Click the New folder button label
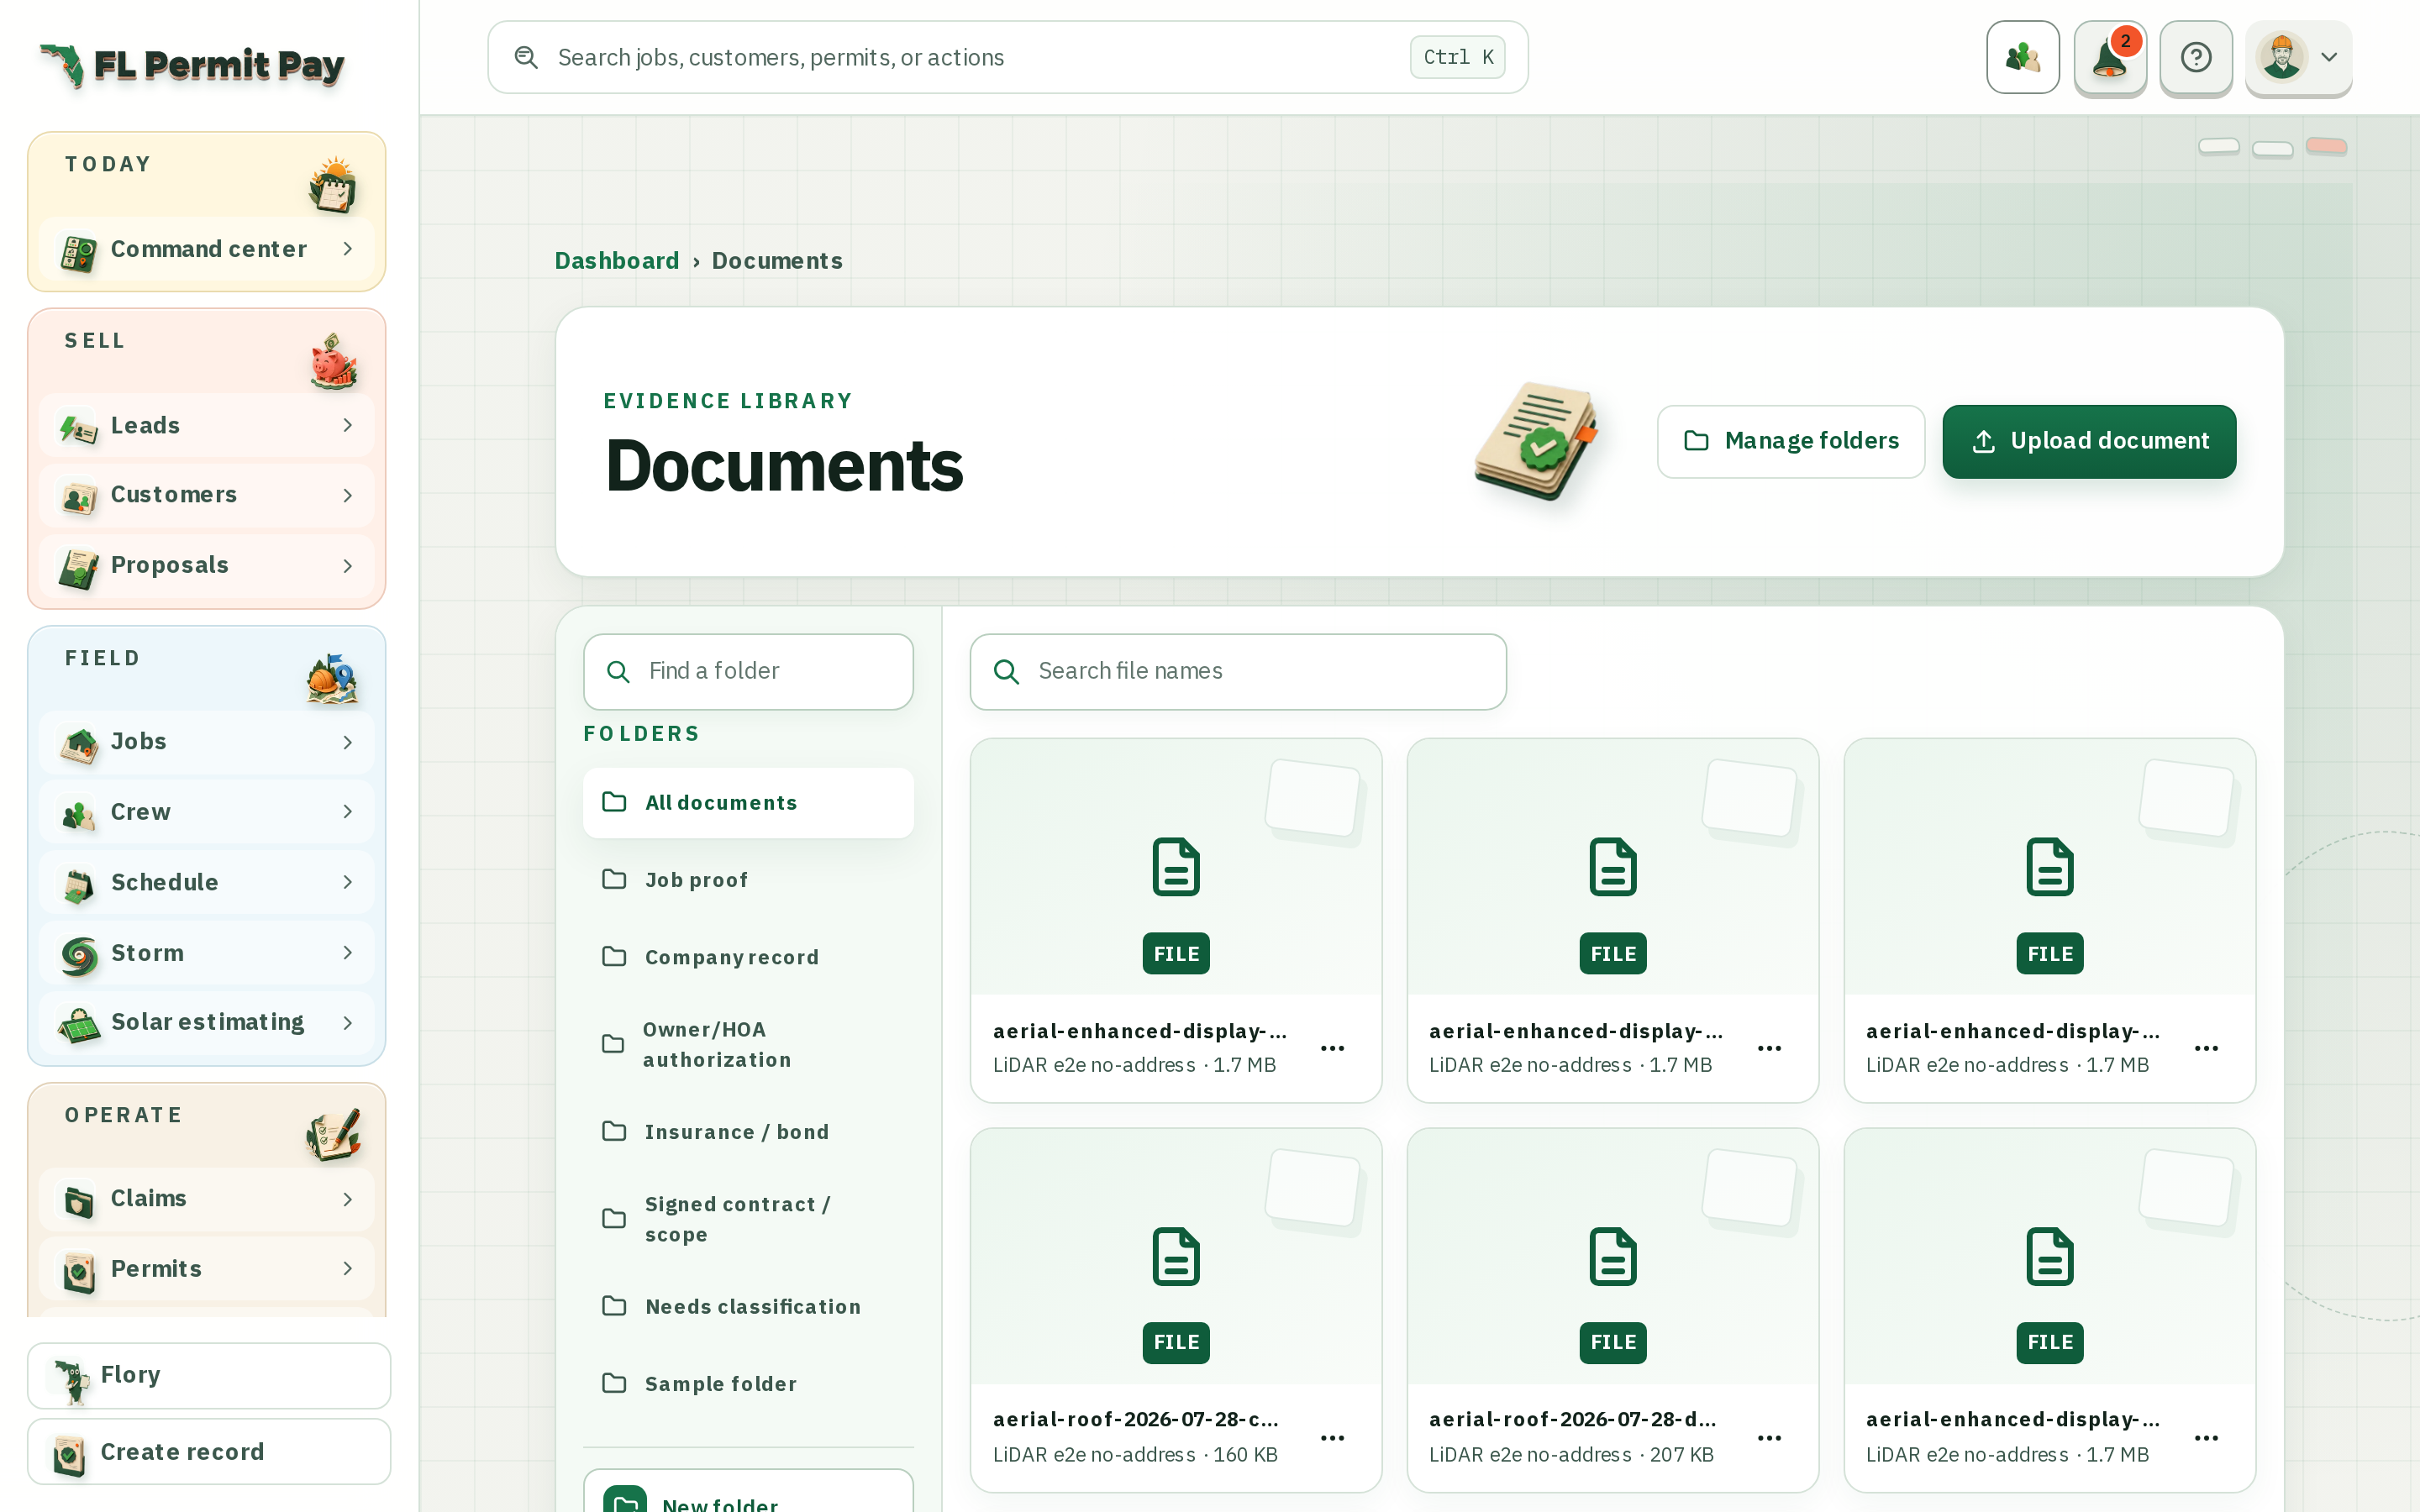 pyautogui.click(x=720, y=1503)
